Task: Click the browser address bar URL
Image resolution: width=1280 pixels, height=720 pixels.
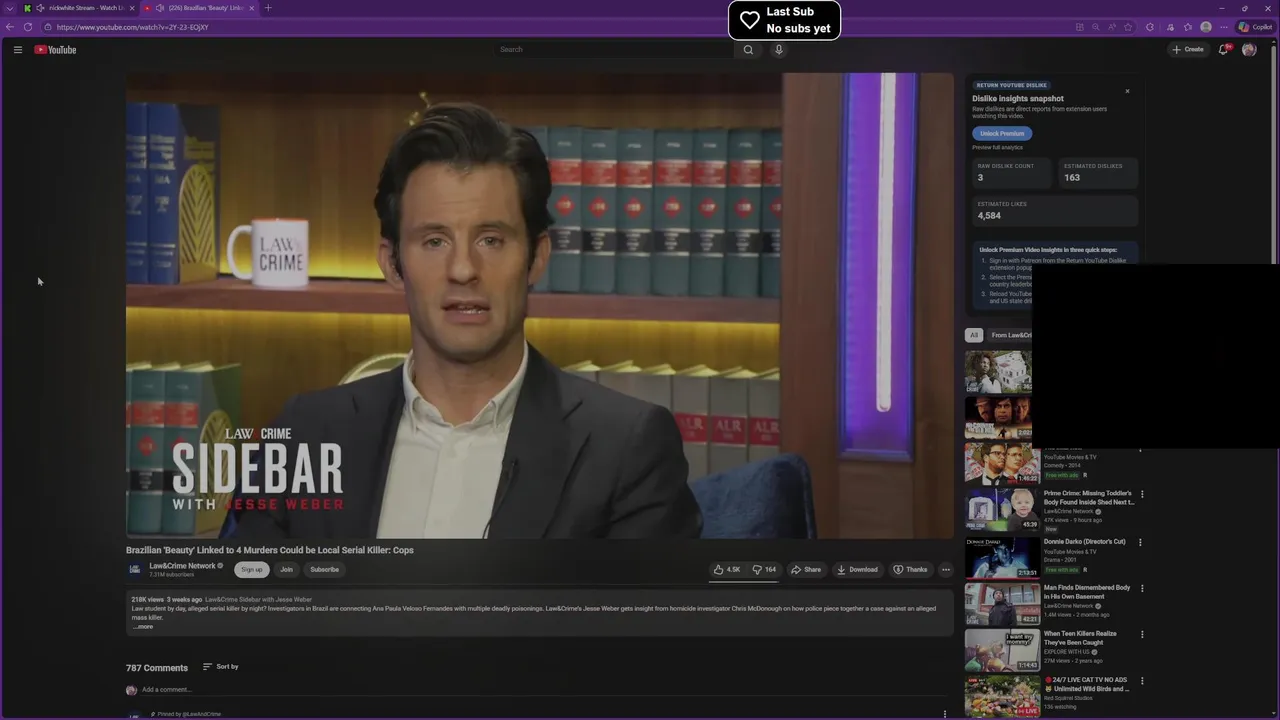Action: click(133, 27)
